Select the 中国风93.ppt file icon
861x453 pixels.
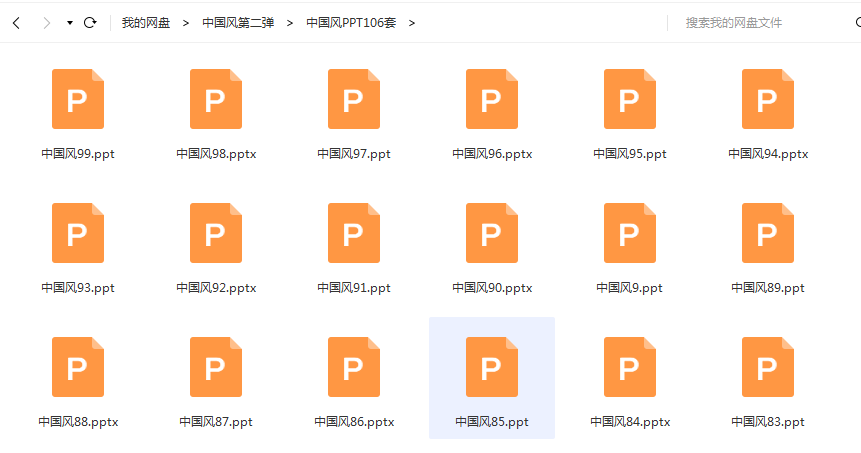point(78,233)
